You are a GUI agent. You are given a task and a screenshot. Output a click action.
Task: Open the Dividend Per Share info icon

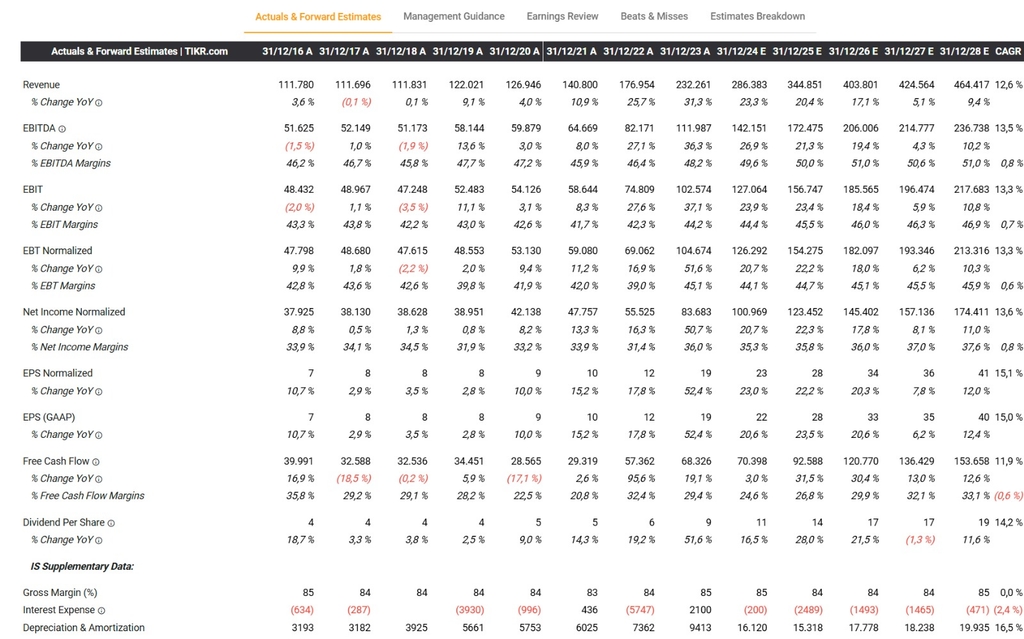point(111,523)
